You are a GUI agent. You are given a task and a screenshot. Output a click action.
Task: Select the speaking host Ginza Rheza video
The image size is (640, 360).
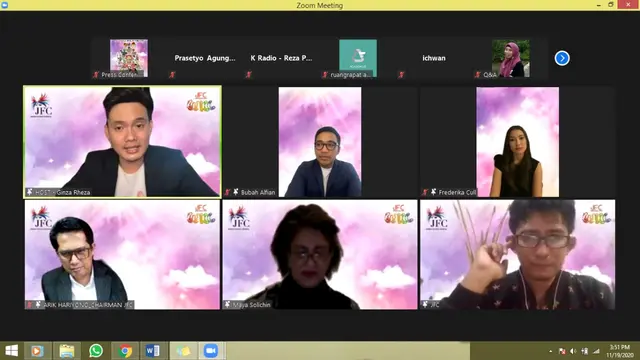(122, 142)
